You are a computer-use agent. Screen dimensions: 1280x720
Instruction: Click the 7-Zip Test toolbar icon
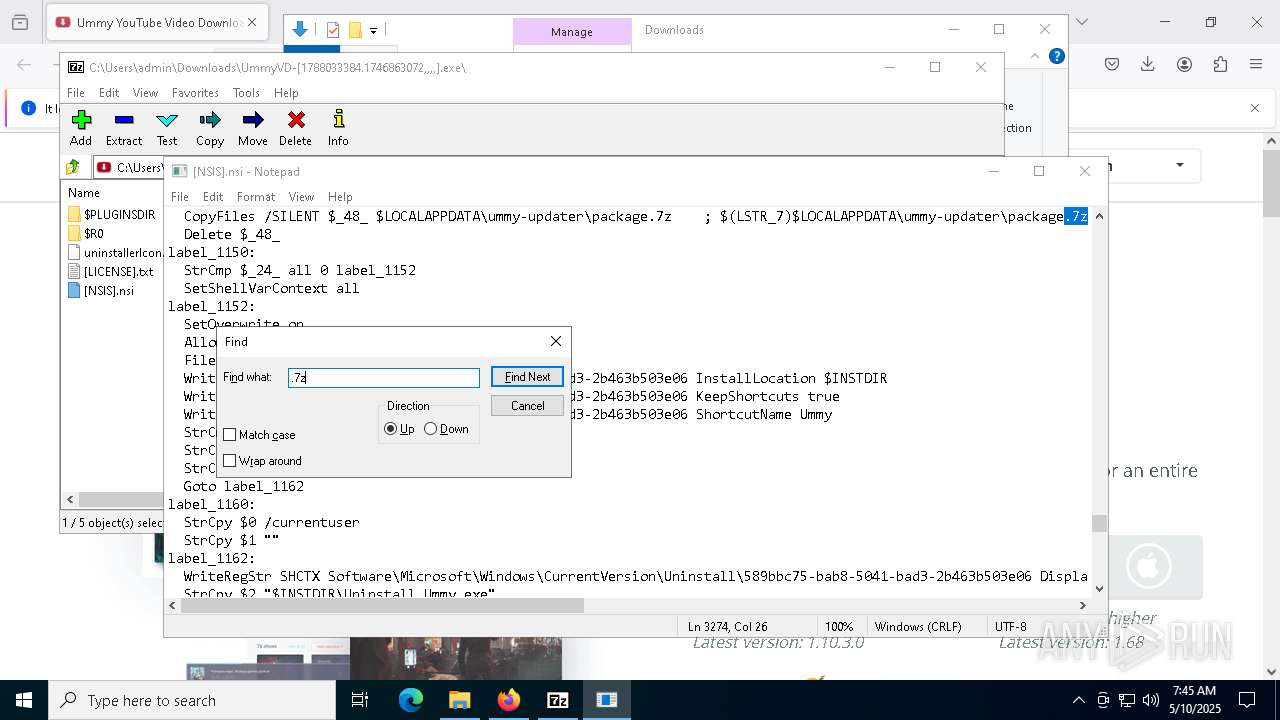[167, 128]
